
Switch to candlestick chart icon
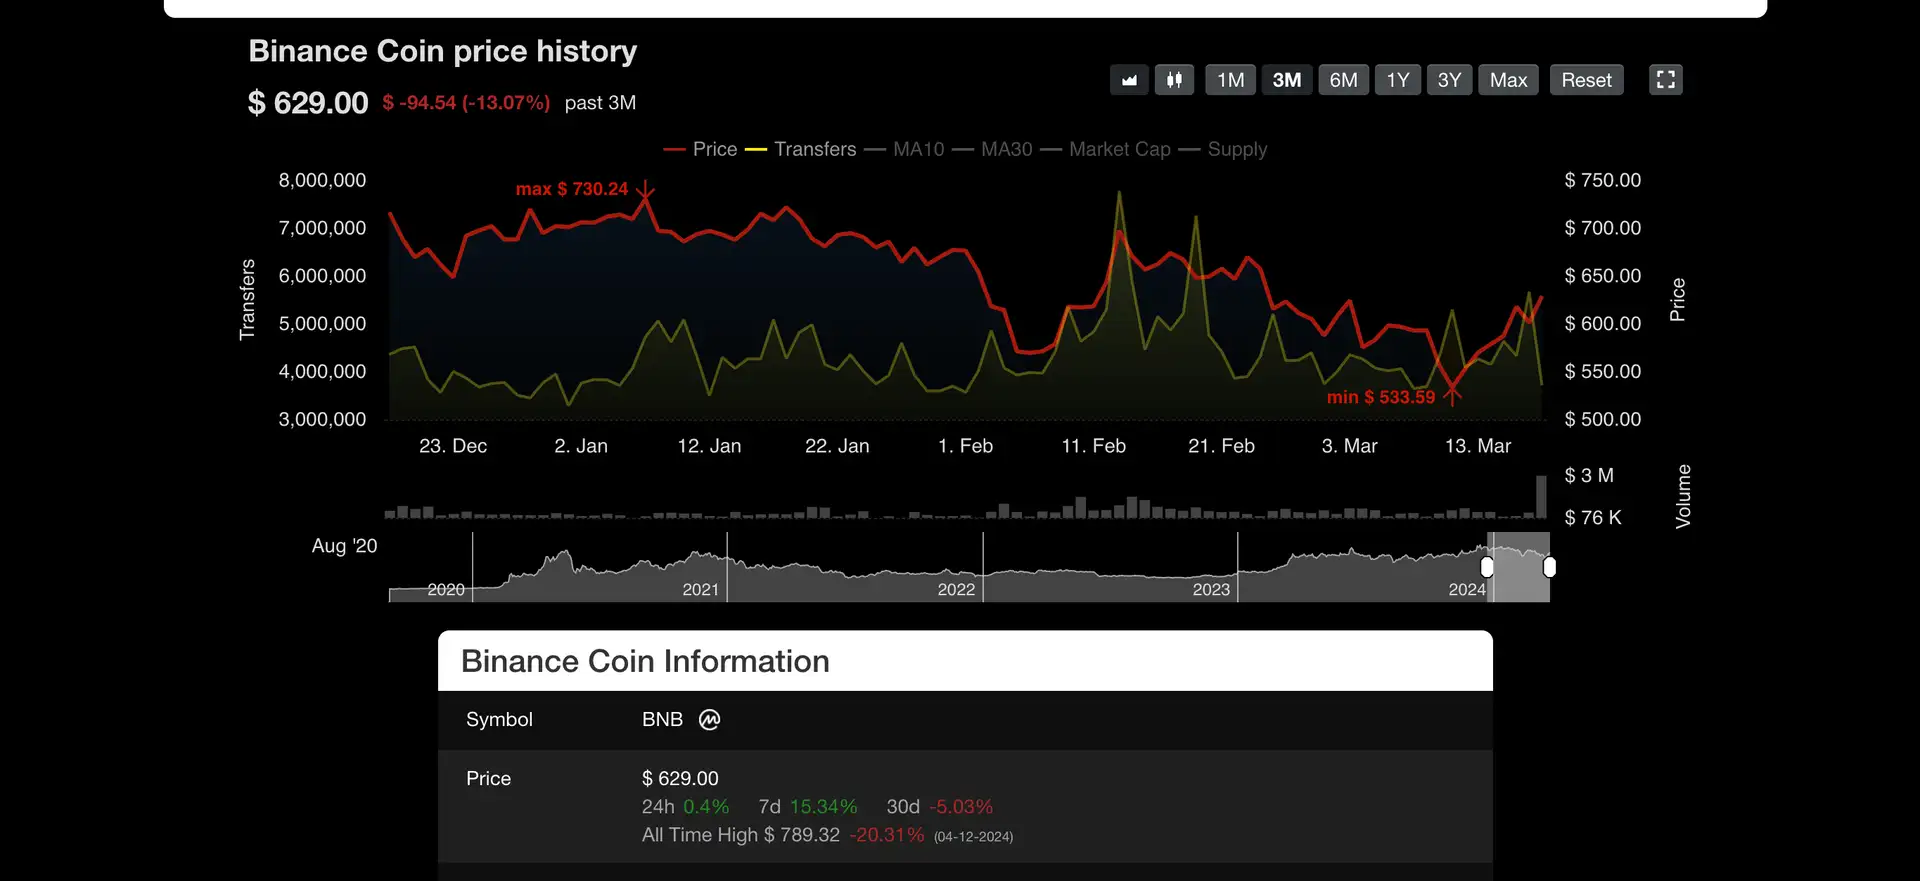click(1174, 80)
